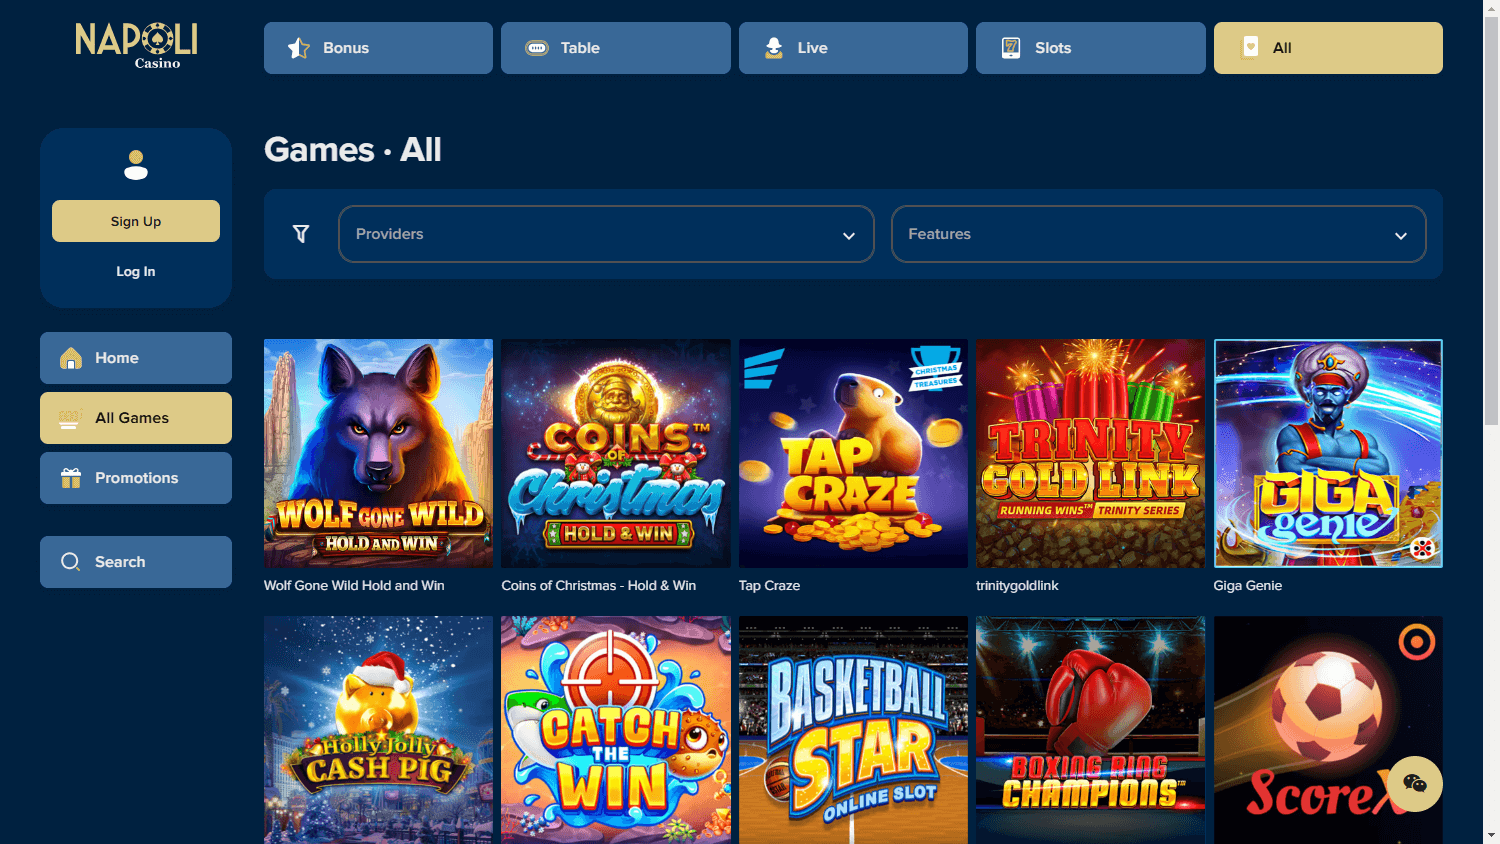This screenshot has height=844, width=1500.
Task: Open Giga Genie game thumbnail
Action: click(1328, 453)
